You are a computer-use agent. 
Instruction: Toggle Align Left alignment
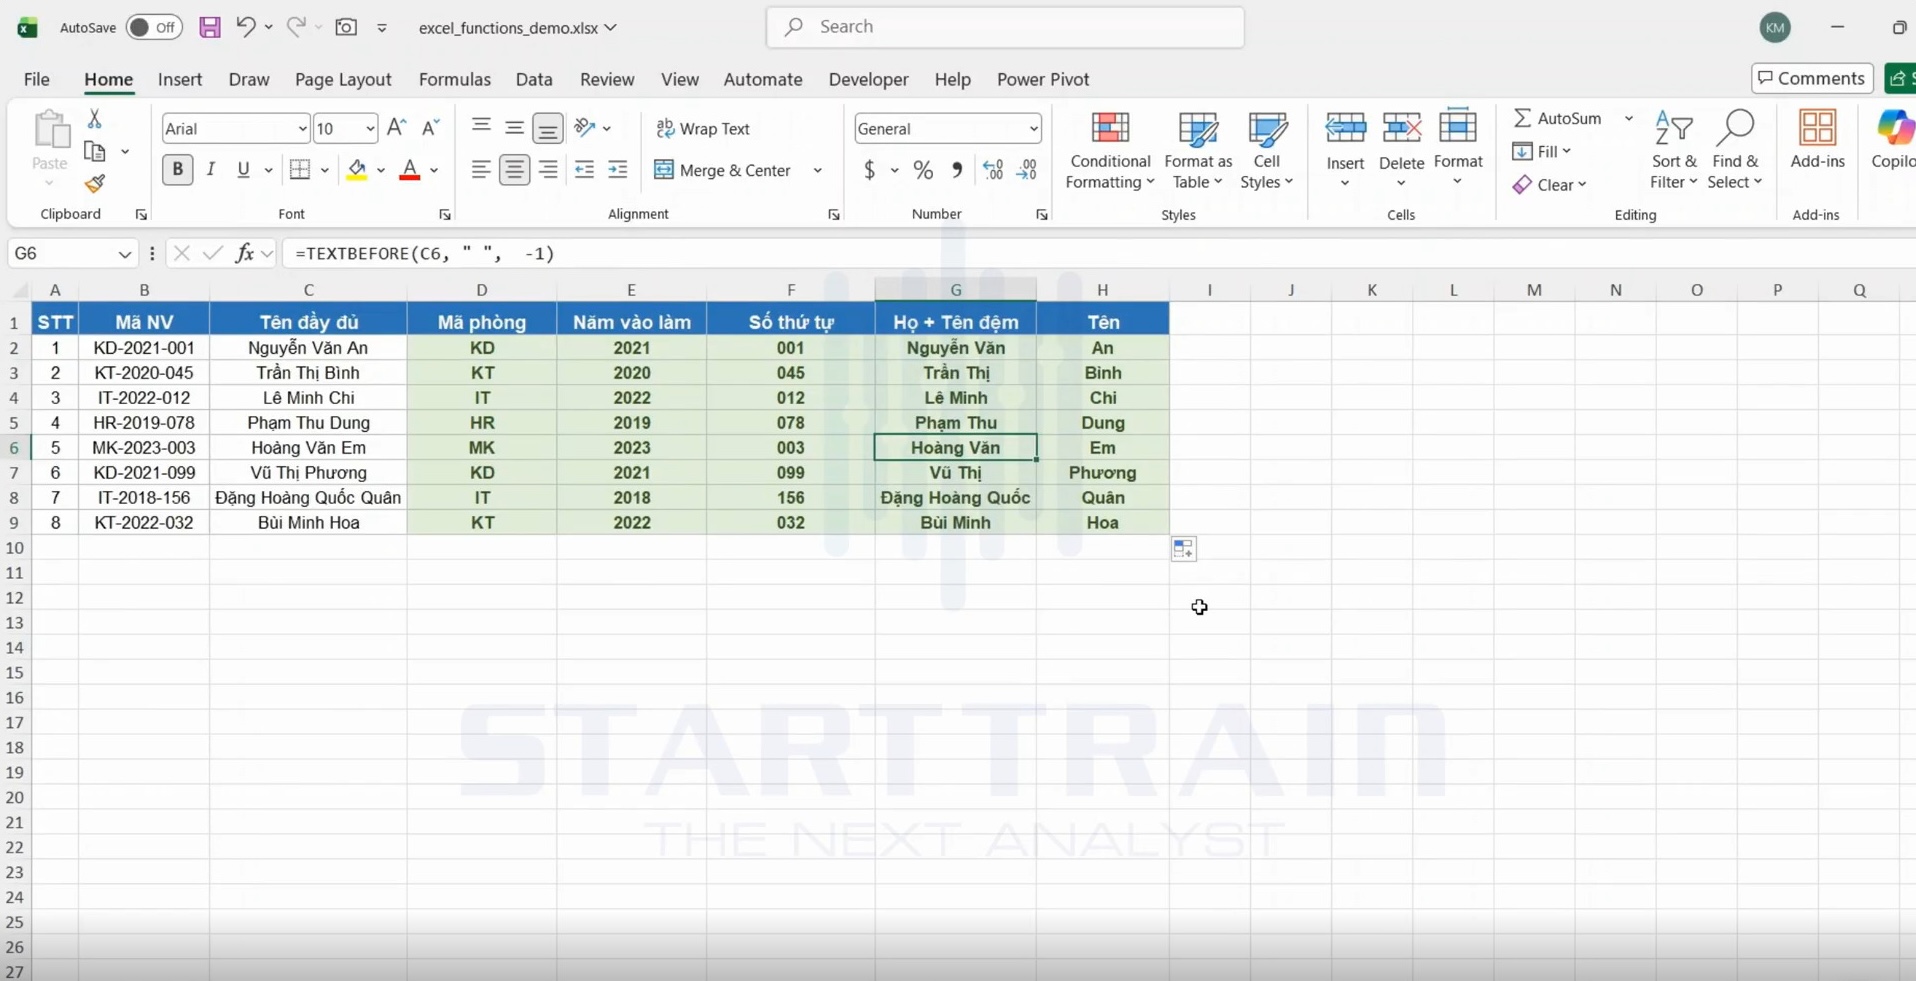(481, 170)
